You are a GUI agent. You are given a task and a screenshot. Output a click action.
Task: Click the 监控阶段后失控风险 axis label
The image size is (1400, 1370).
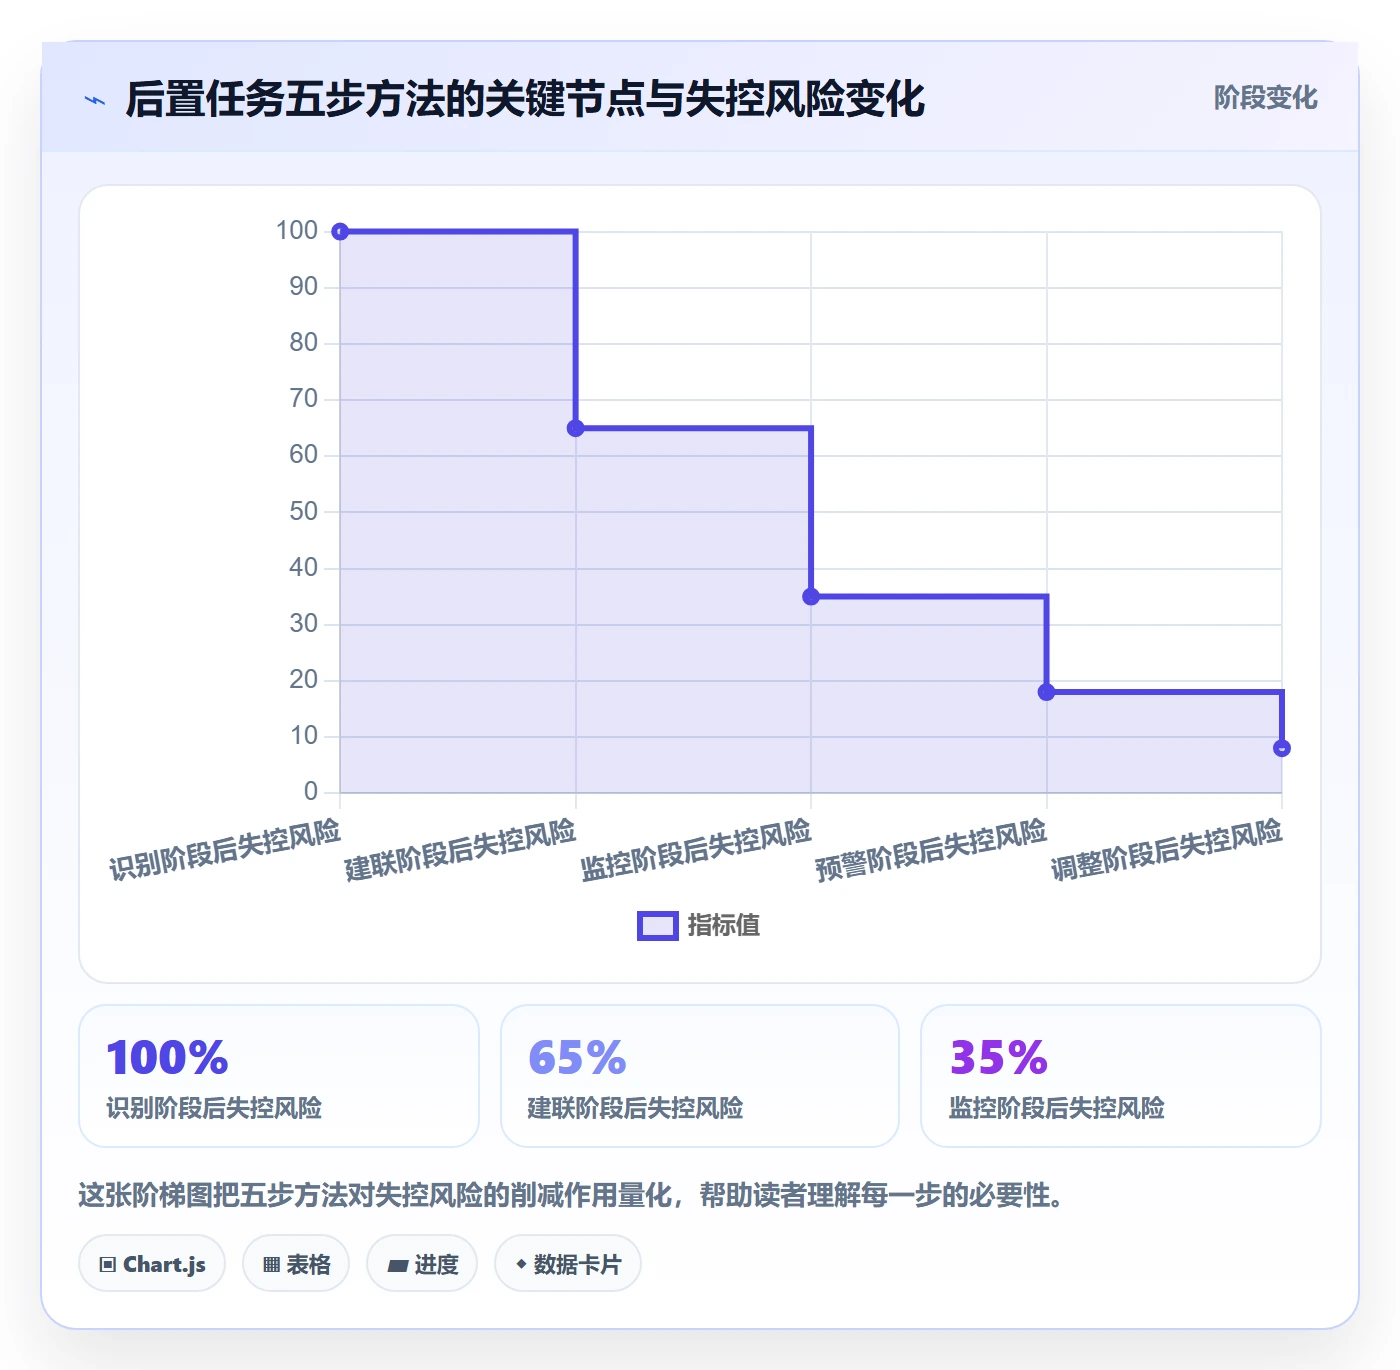pyautogui.click(x=696, y=850)
